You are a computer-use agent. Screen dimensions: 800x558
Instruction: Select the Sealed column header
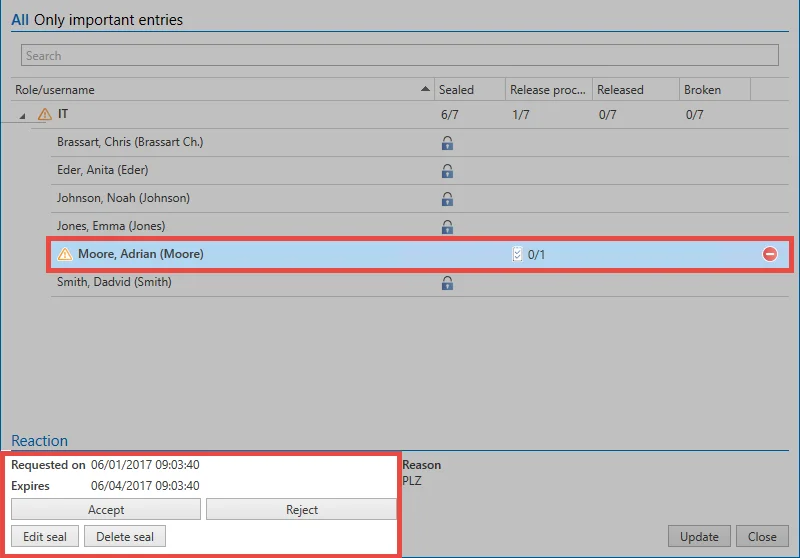[469, 90]
